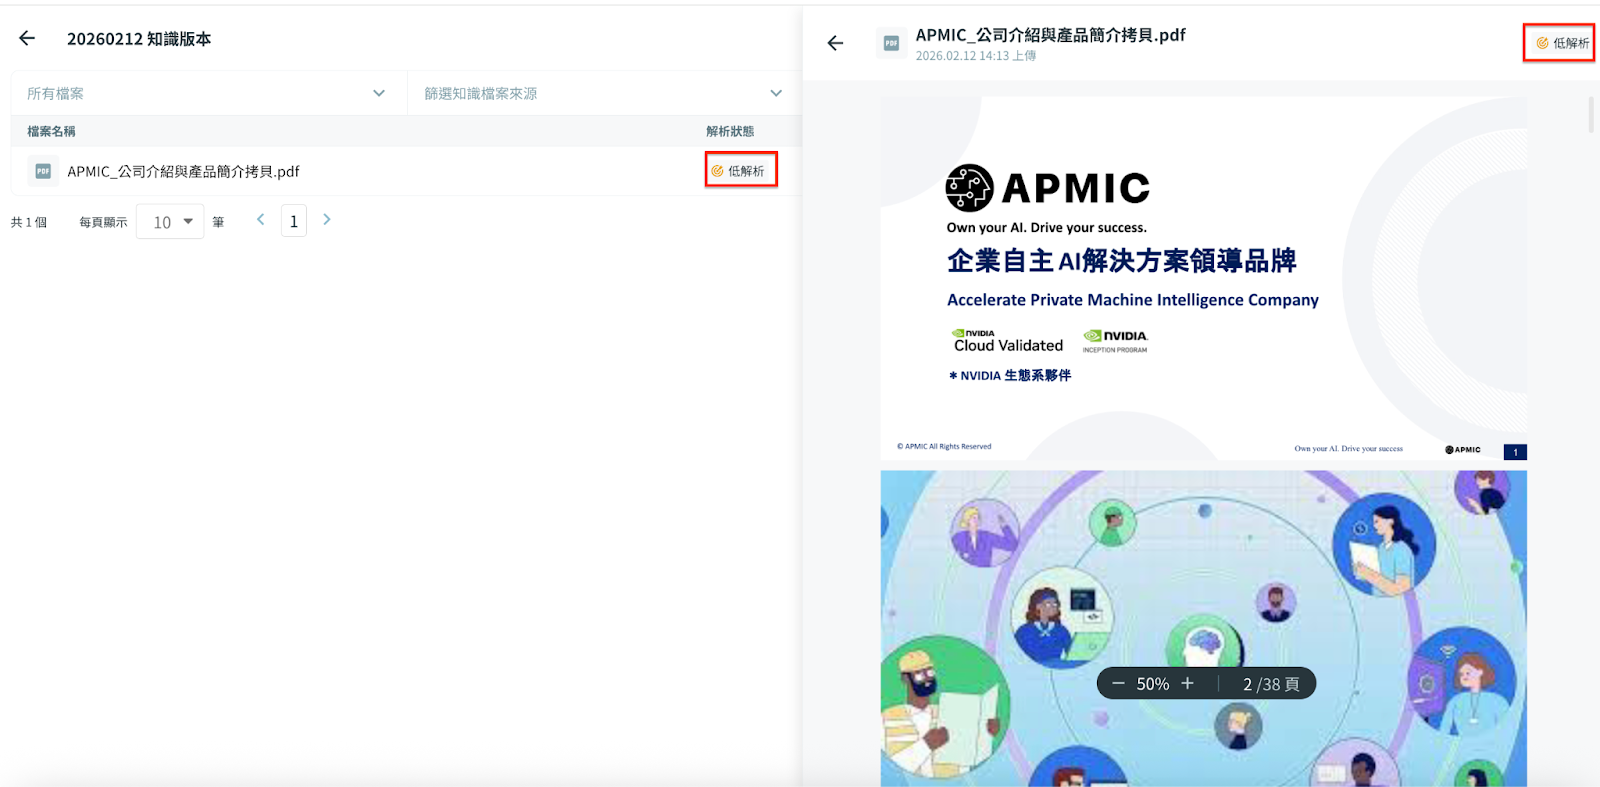Viewport: 1600px width, 787px height.
Task: Select page 1 in pagination
Action: tap(294, 222)
